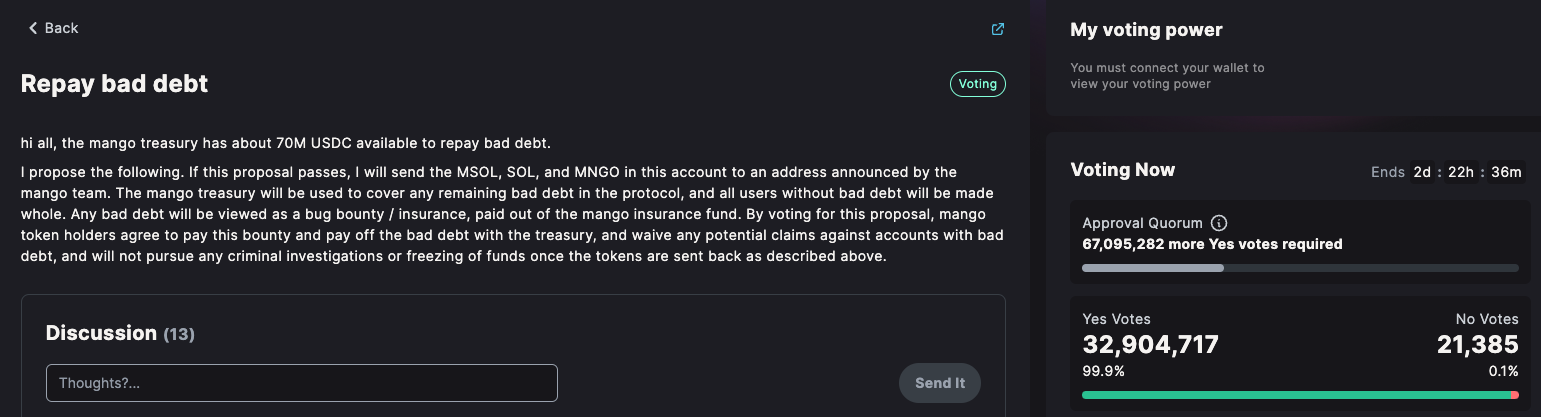
Task: Open proposal in external link icon
Action: 997,29
